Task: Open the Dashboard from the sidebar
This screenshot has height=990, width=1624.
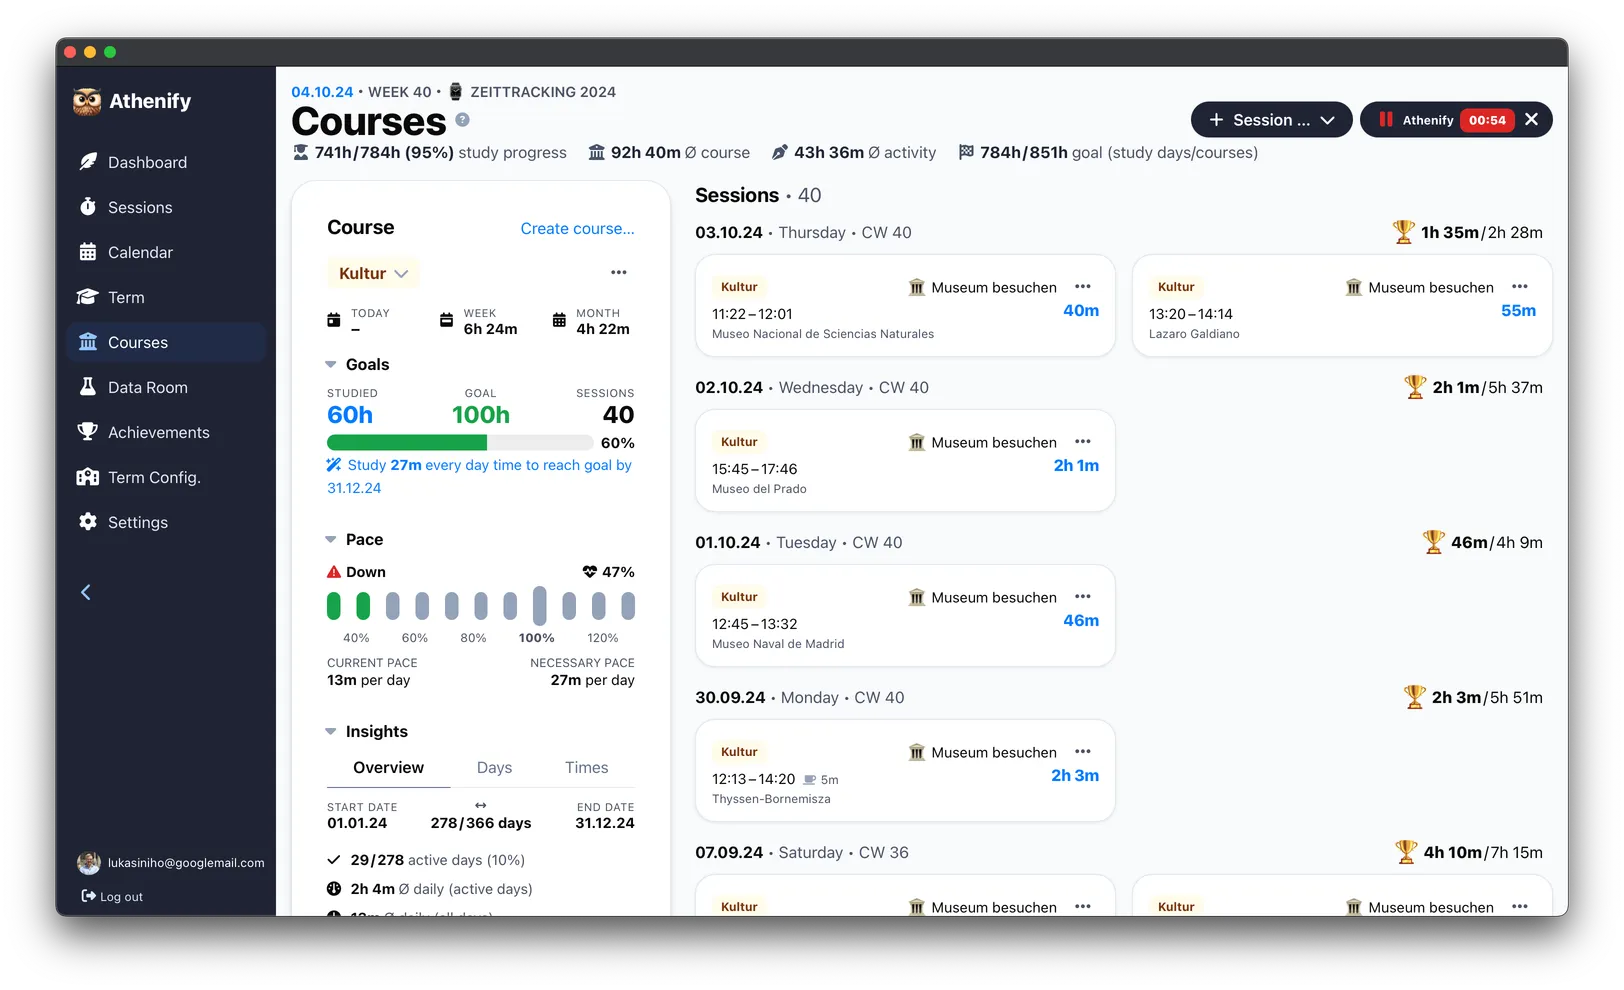Action: (x=146, y=162)
